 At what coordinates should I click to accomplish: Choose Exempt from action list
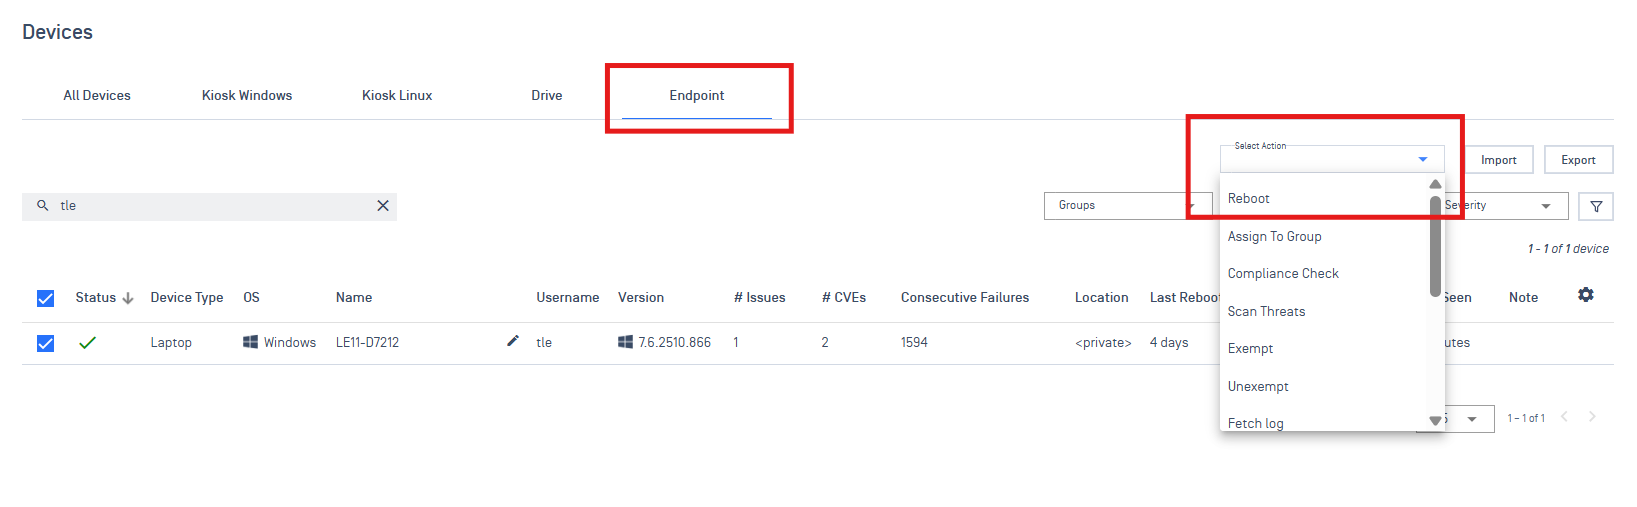pyautogui.click(x=1324, y=349)
